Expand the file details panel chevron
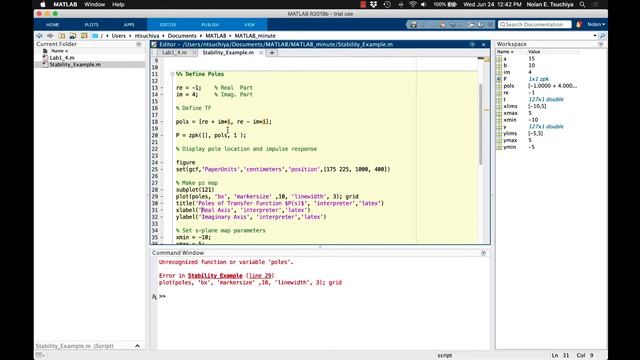 click(138, 346)
